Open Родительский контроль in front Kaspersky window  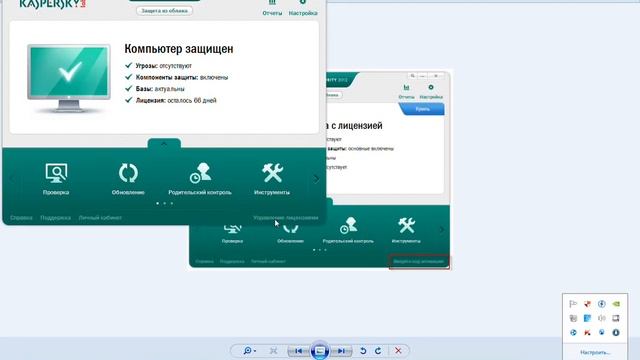pos(200,178)
